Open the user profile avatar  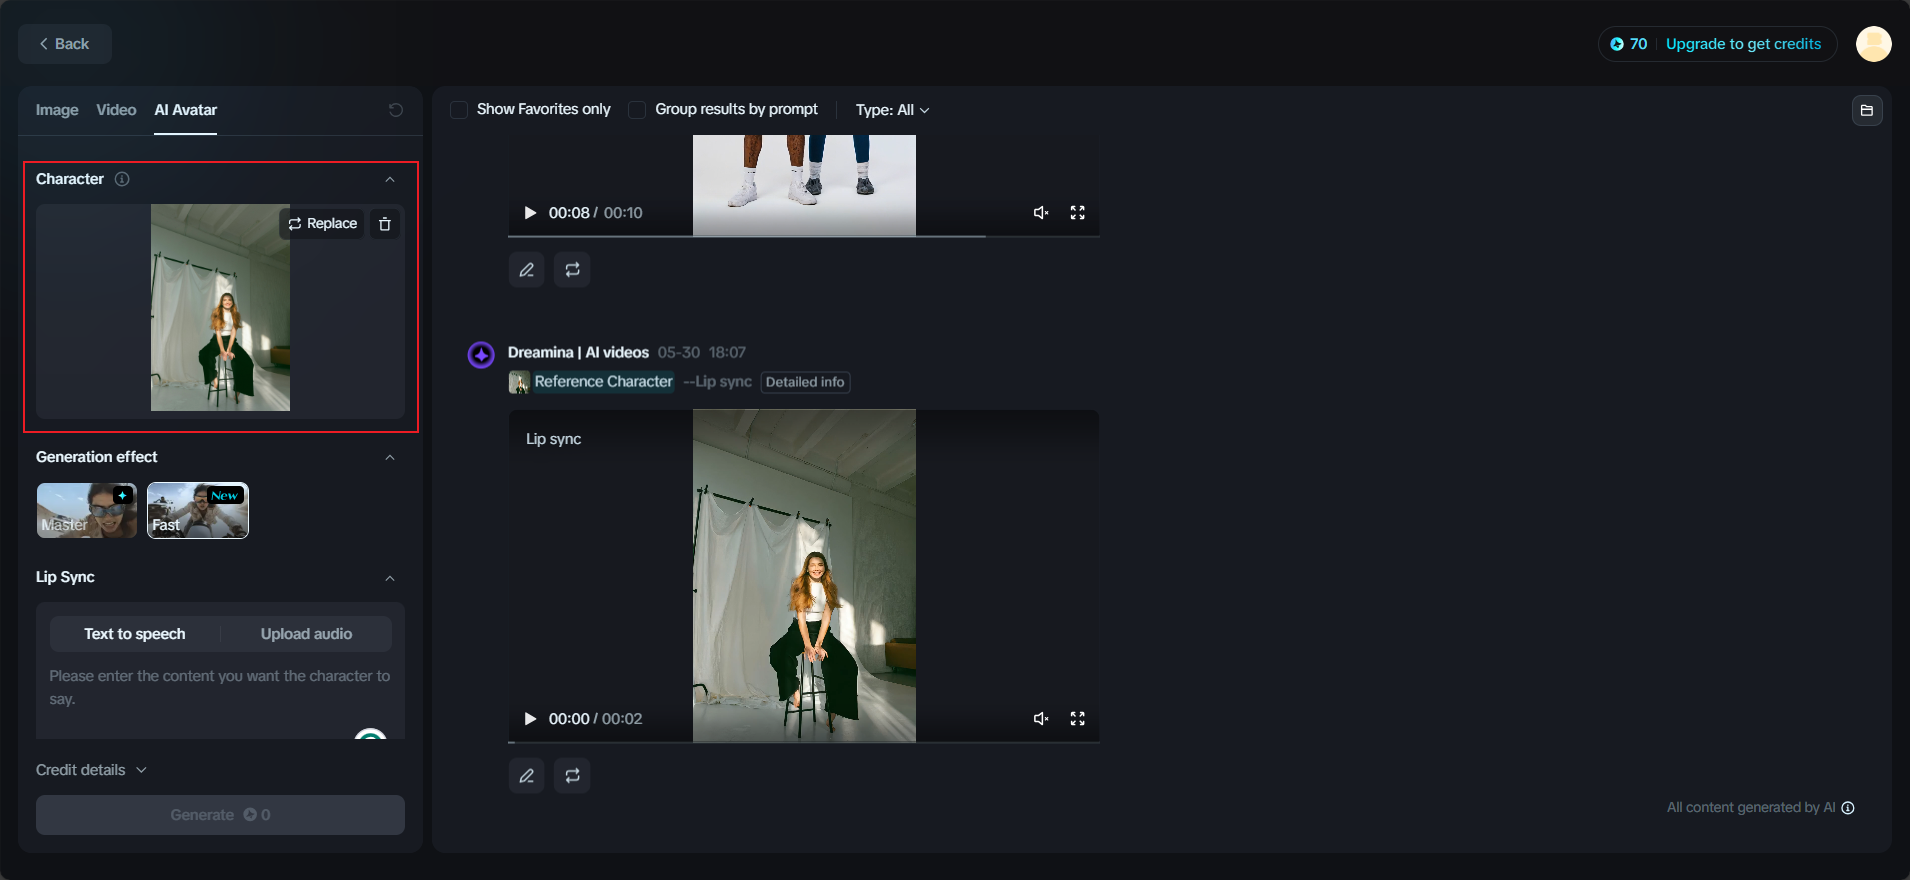tap(1873, 44)
